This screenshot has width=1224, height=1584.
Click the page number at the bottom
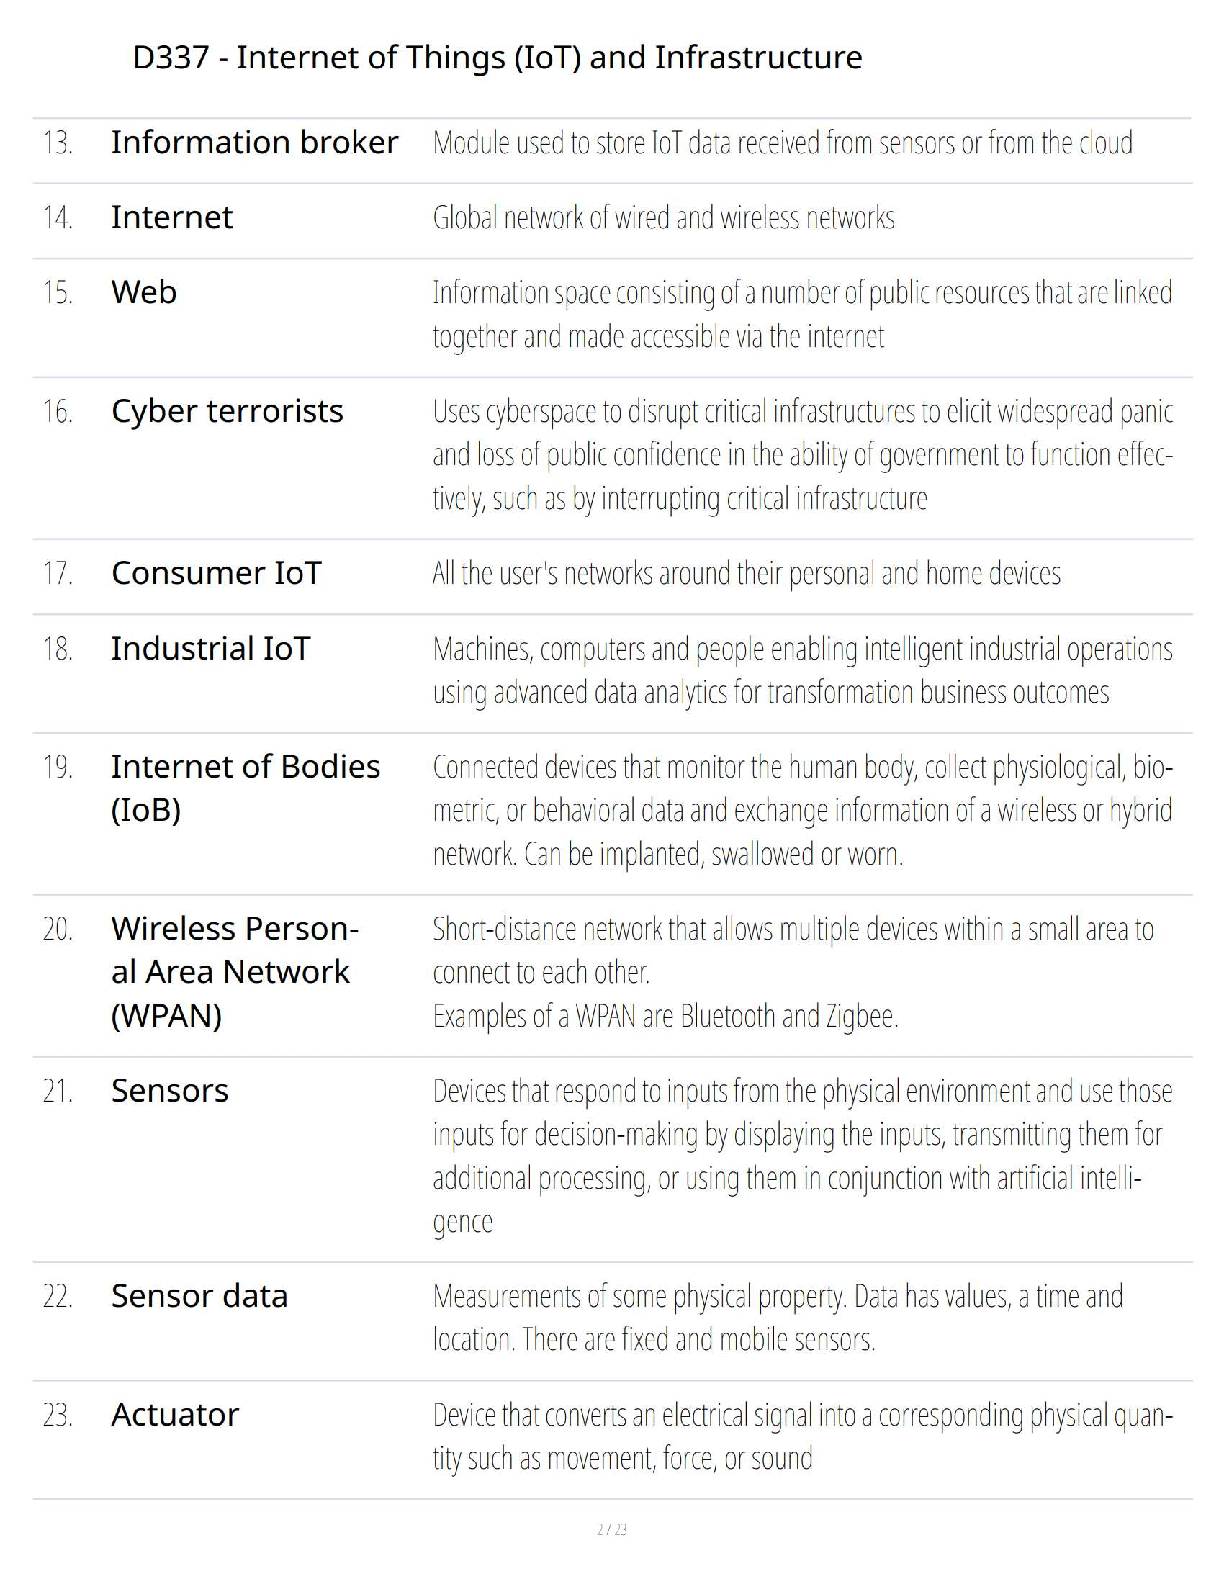611,1529
